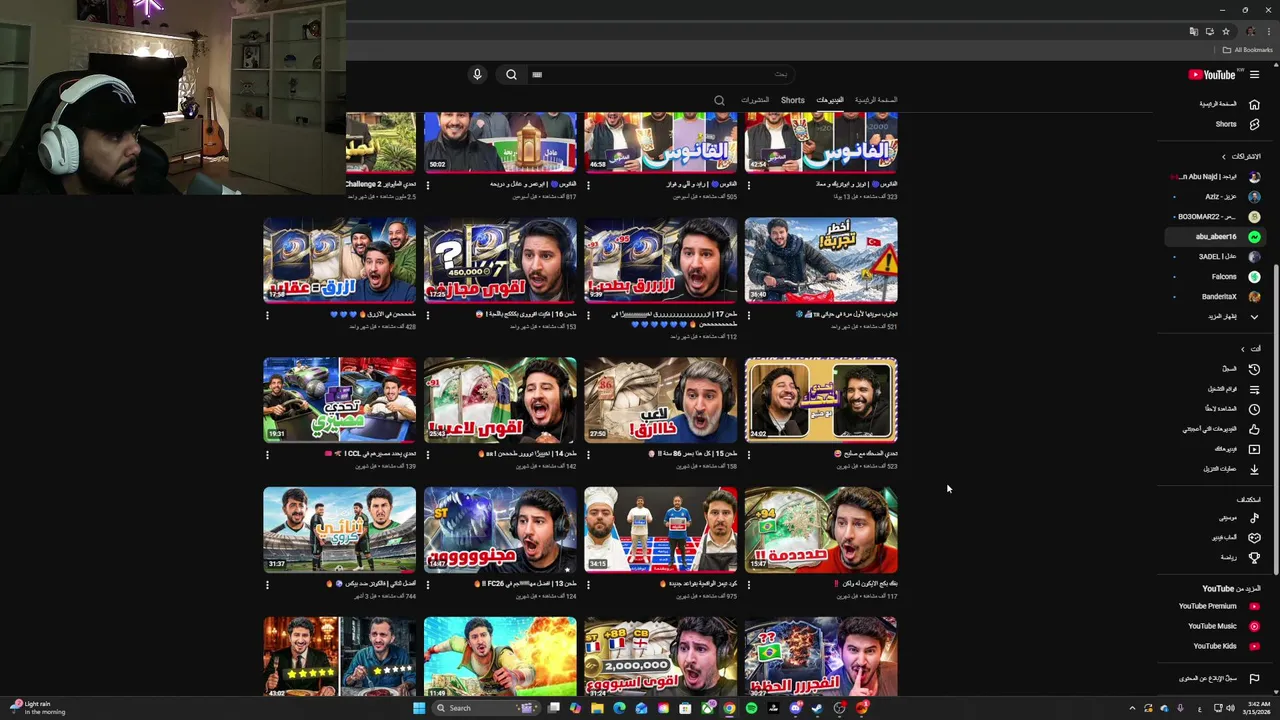Search within channel magnifier icon
The height and width of the screenshot is (720, 1280).
tap(719, 100)
